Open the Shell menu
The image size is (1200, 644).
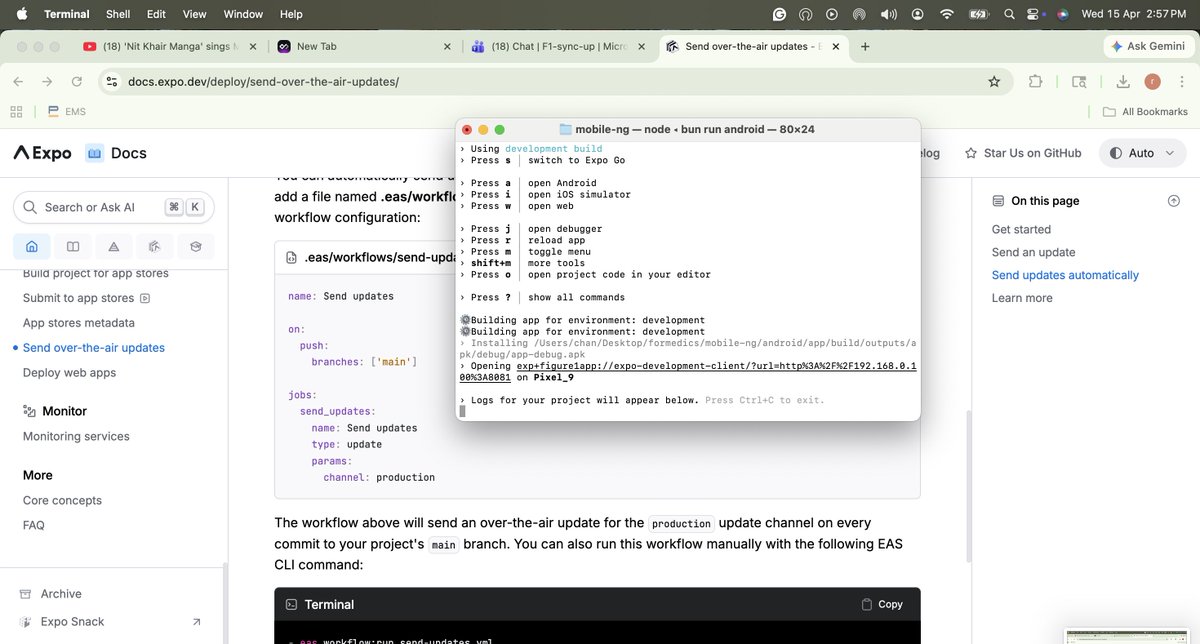[118, 14]
